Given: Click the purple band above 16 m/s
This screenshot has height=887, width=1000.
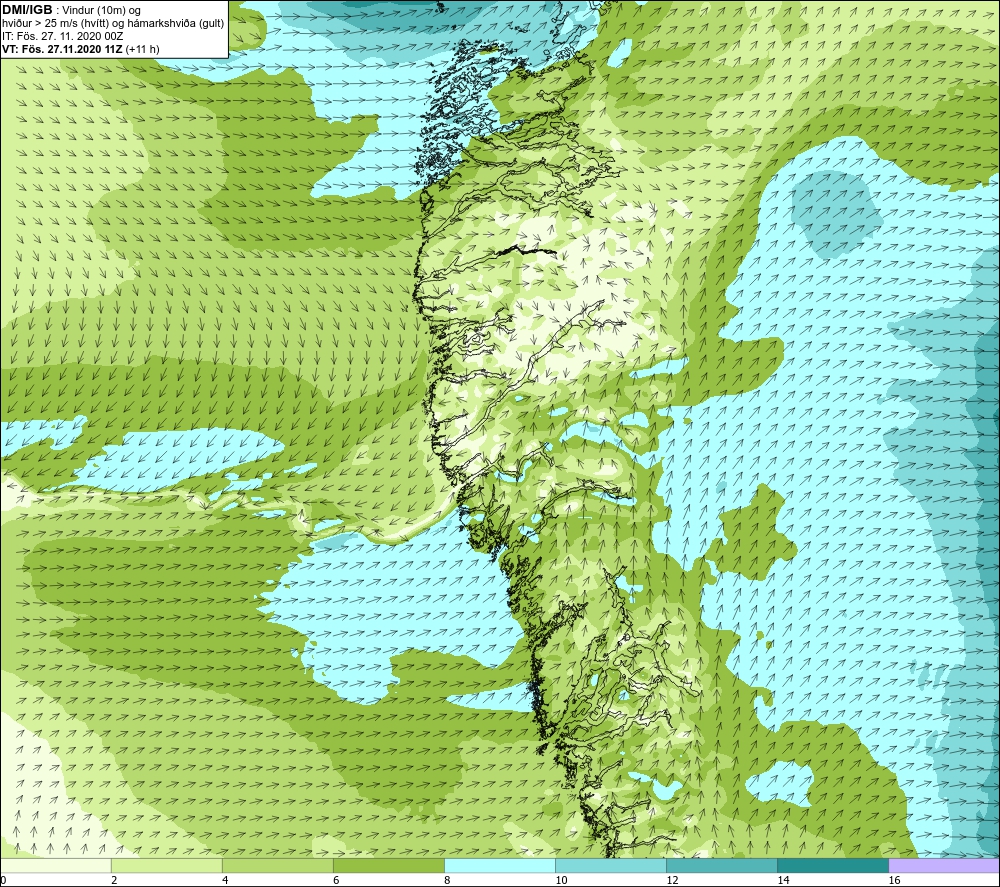Looking at the screenshot, I should (944, 865).
